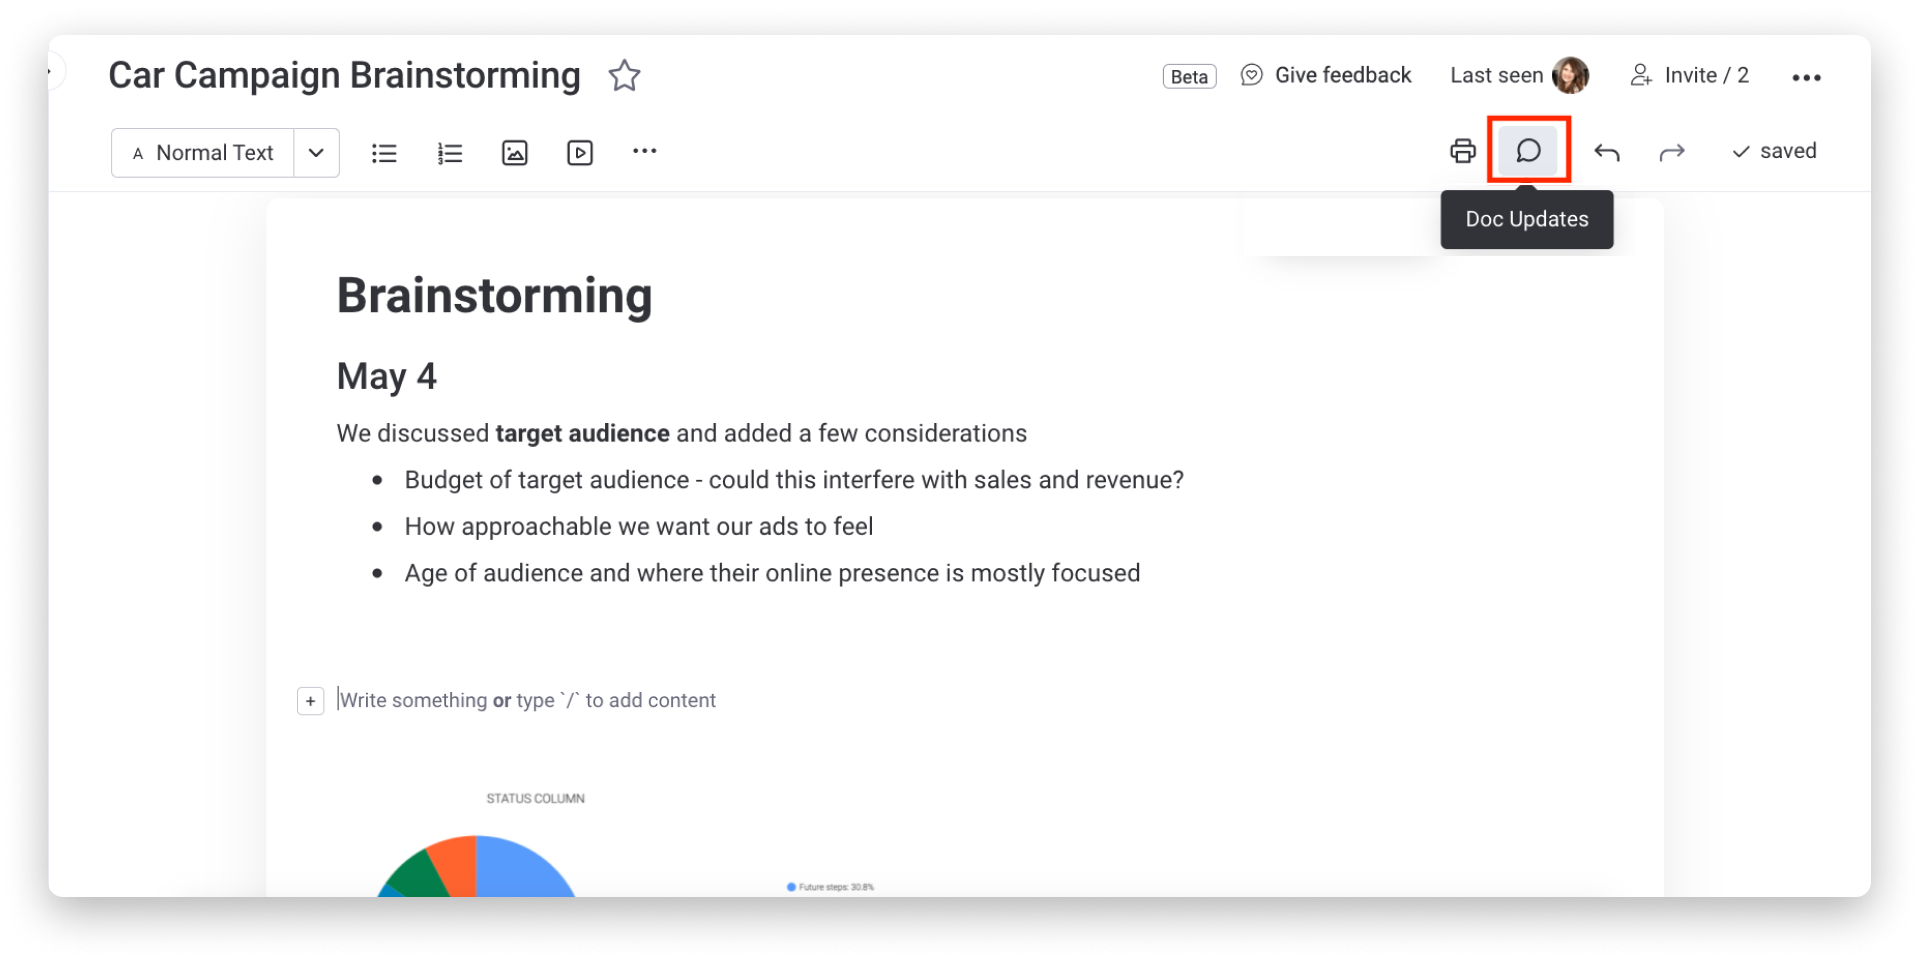Select the Normal Text style button

tap(203, 153)
